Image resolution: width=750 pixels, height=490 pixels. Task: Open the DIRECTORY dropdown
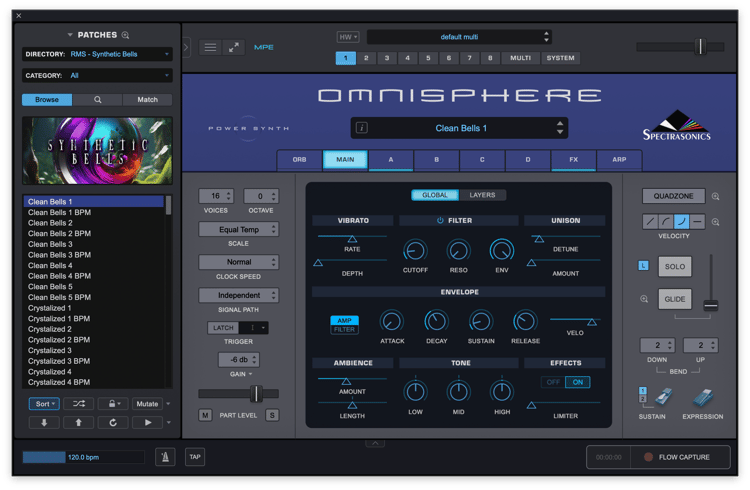97,54
